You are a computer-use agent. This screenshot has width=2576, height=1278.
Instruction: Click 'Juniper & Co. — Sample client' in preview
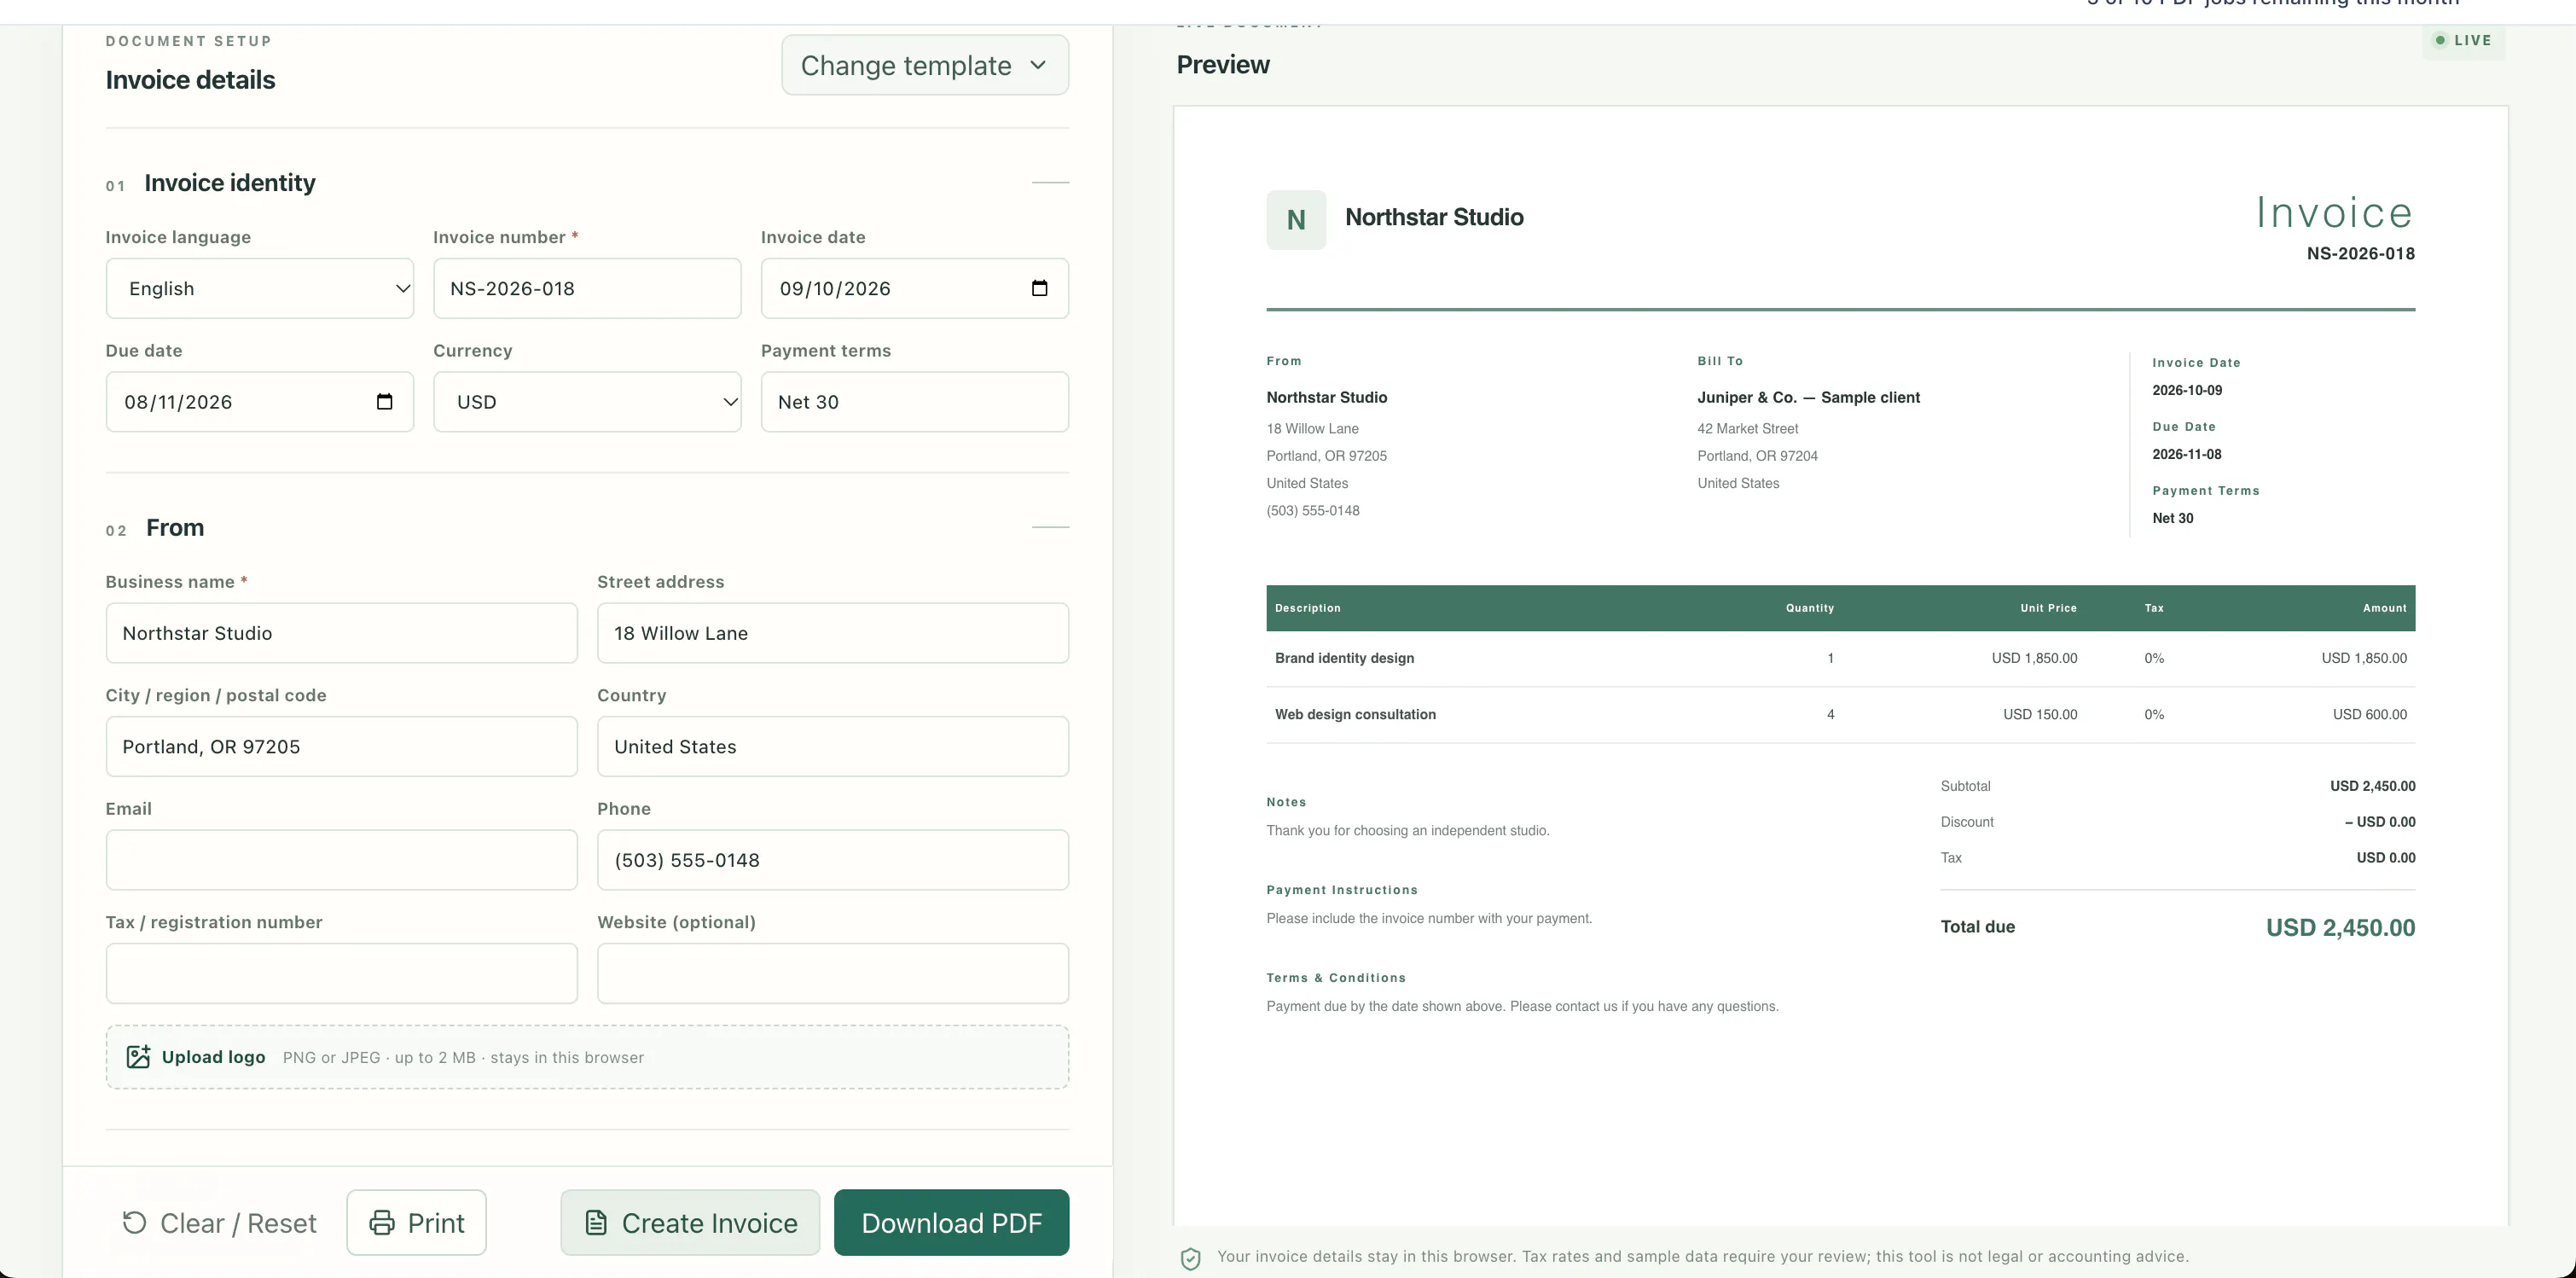(1808, 397)
